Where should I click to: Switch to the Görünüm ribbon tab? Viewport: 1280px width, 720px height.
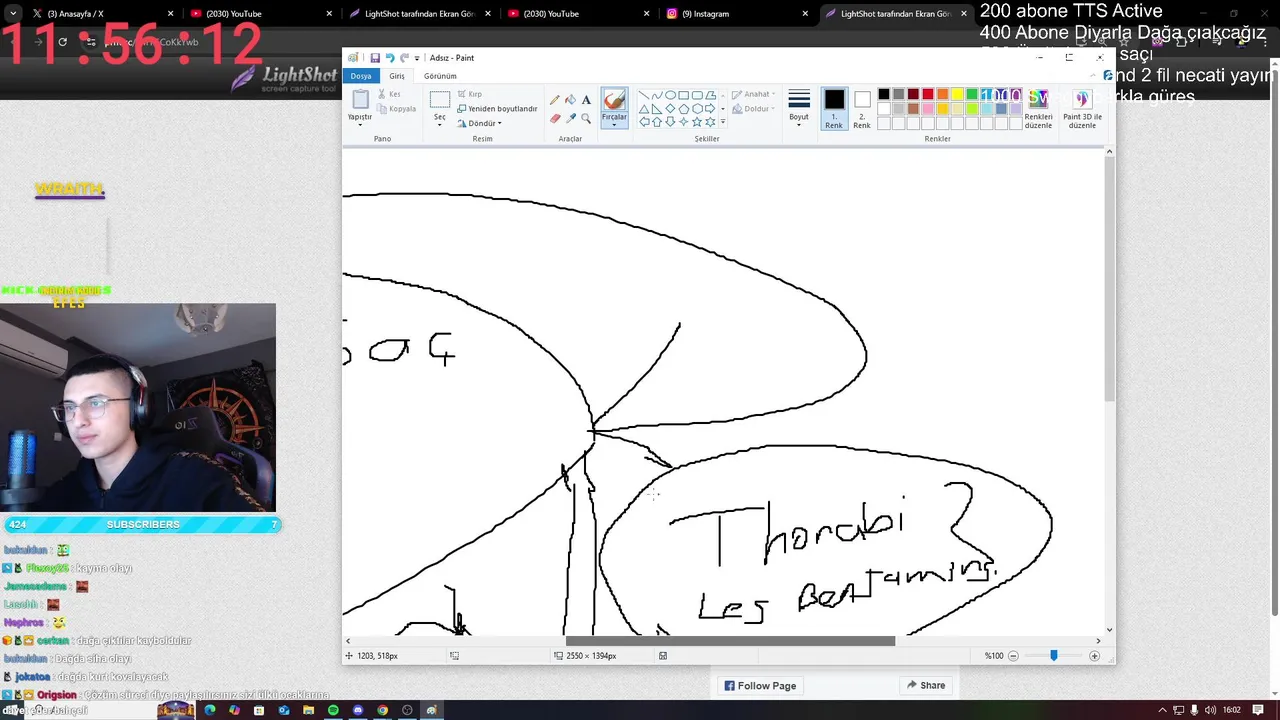[x=440, y=76]
